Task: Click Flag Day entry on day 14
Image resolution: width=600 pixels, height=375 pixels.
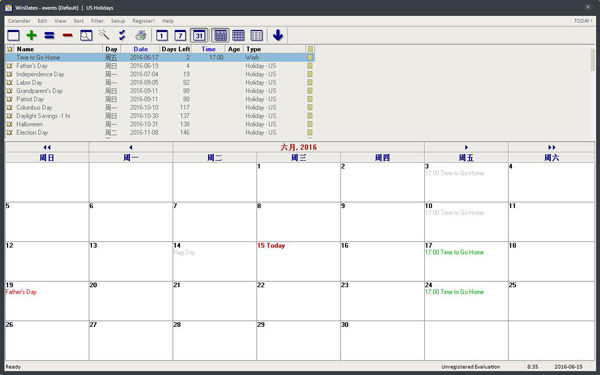Action: (184, 253)
